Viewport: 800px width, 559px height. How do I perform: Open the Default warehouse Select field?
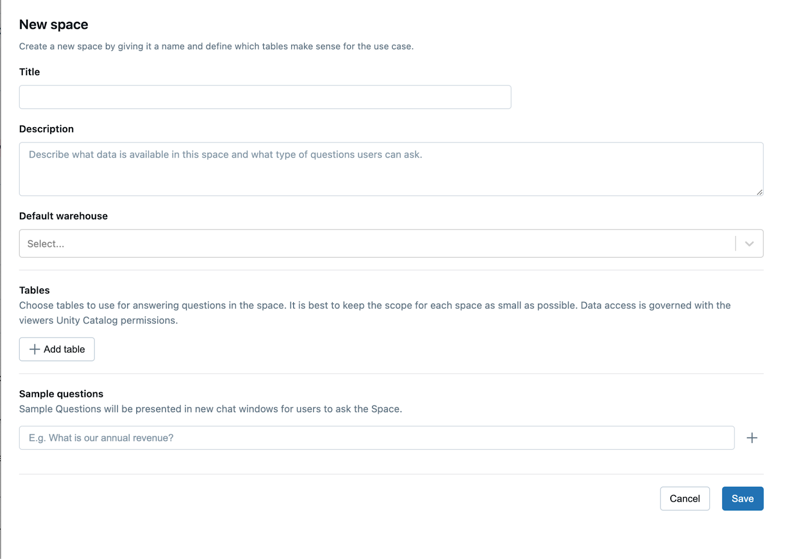377,244
